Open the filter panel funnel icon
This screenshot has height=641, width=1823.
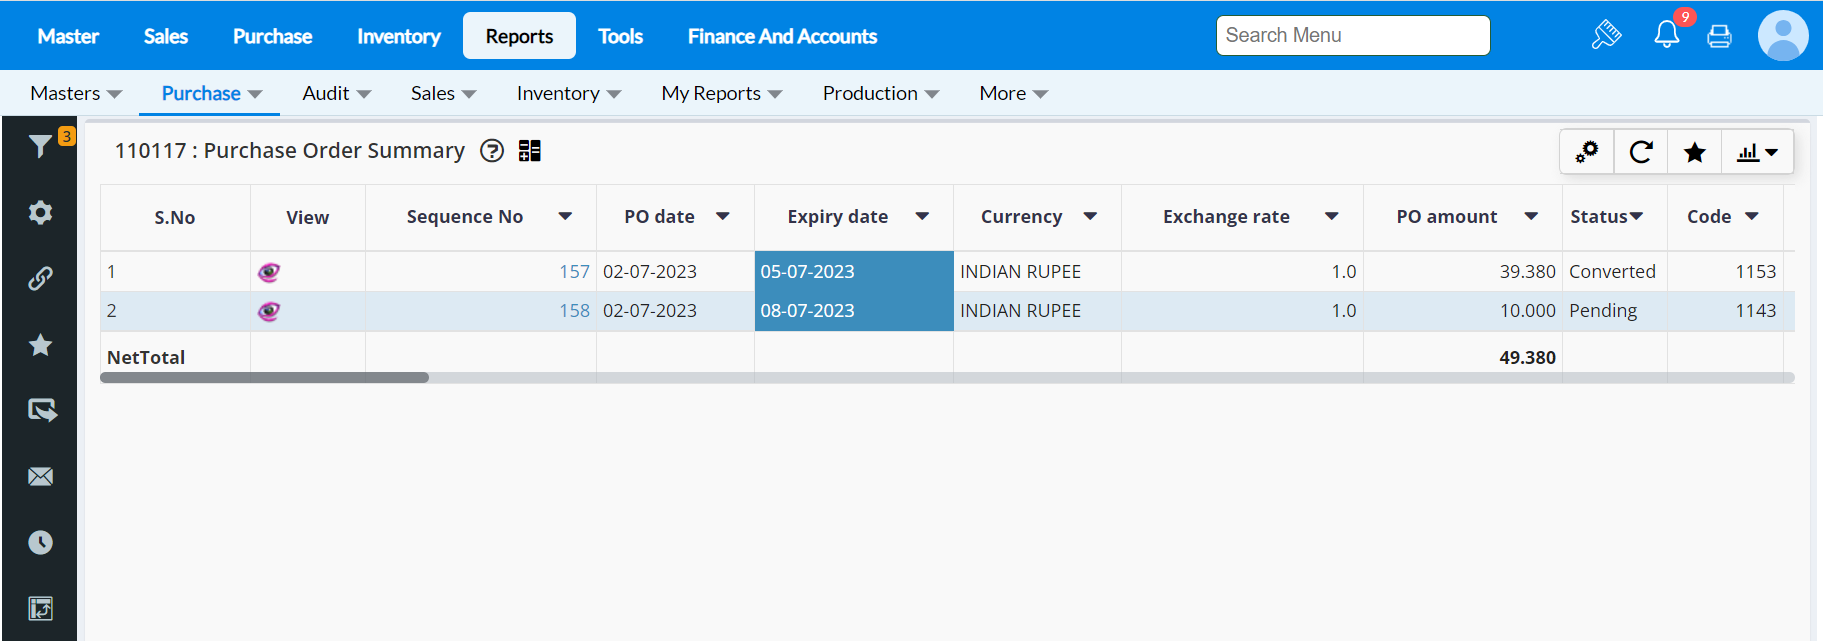pyautogui.click(x=40, y=146)
